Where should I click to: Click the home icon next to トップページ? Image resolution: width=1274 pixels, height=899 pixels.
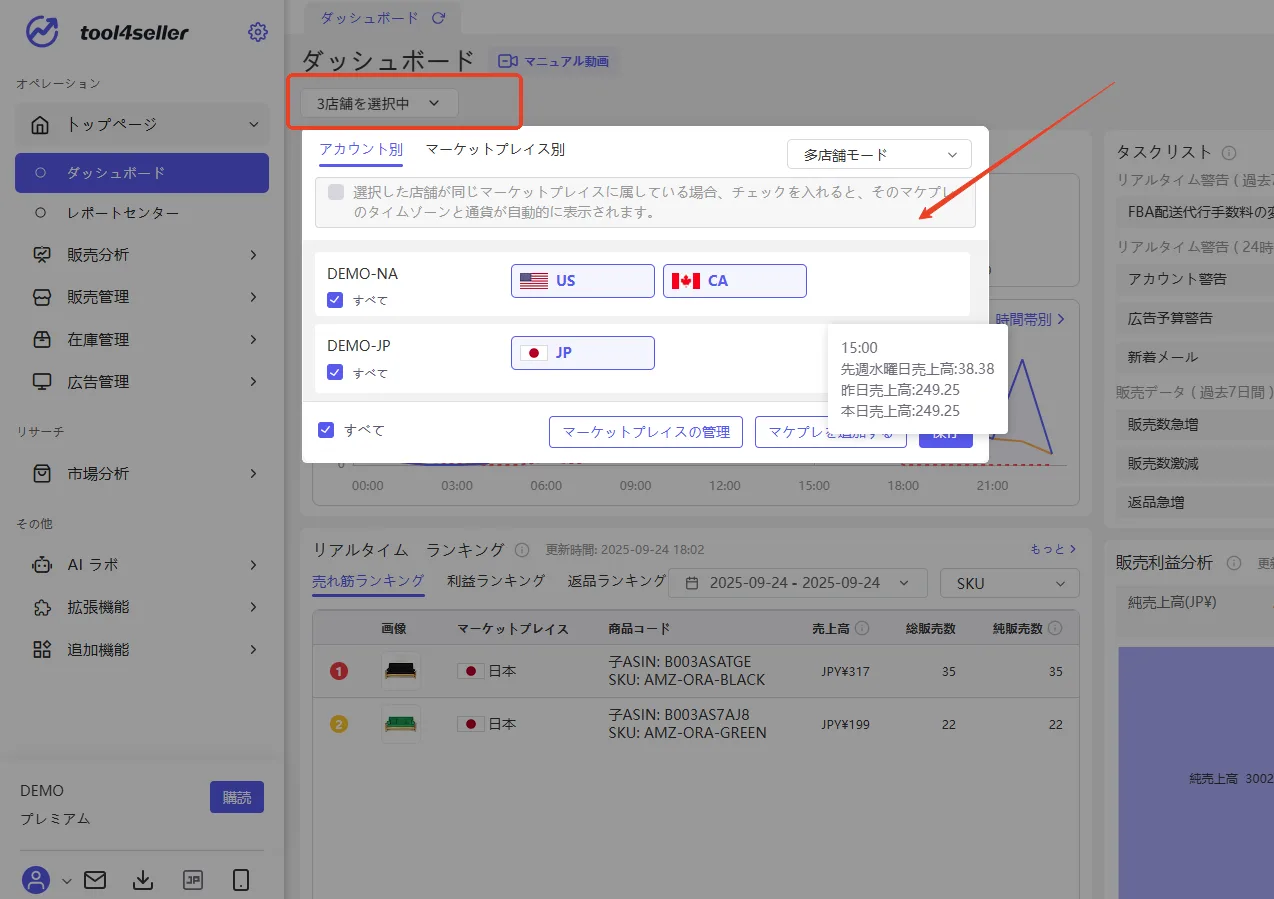(40, 125)
